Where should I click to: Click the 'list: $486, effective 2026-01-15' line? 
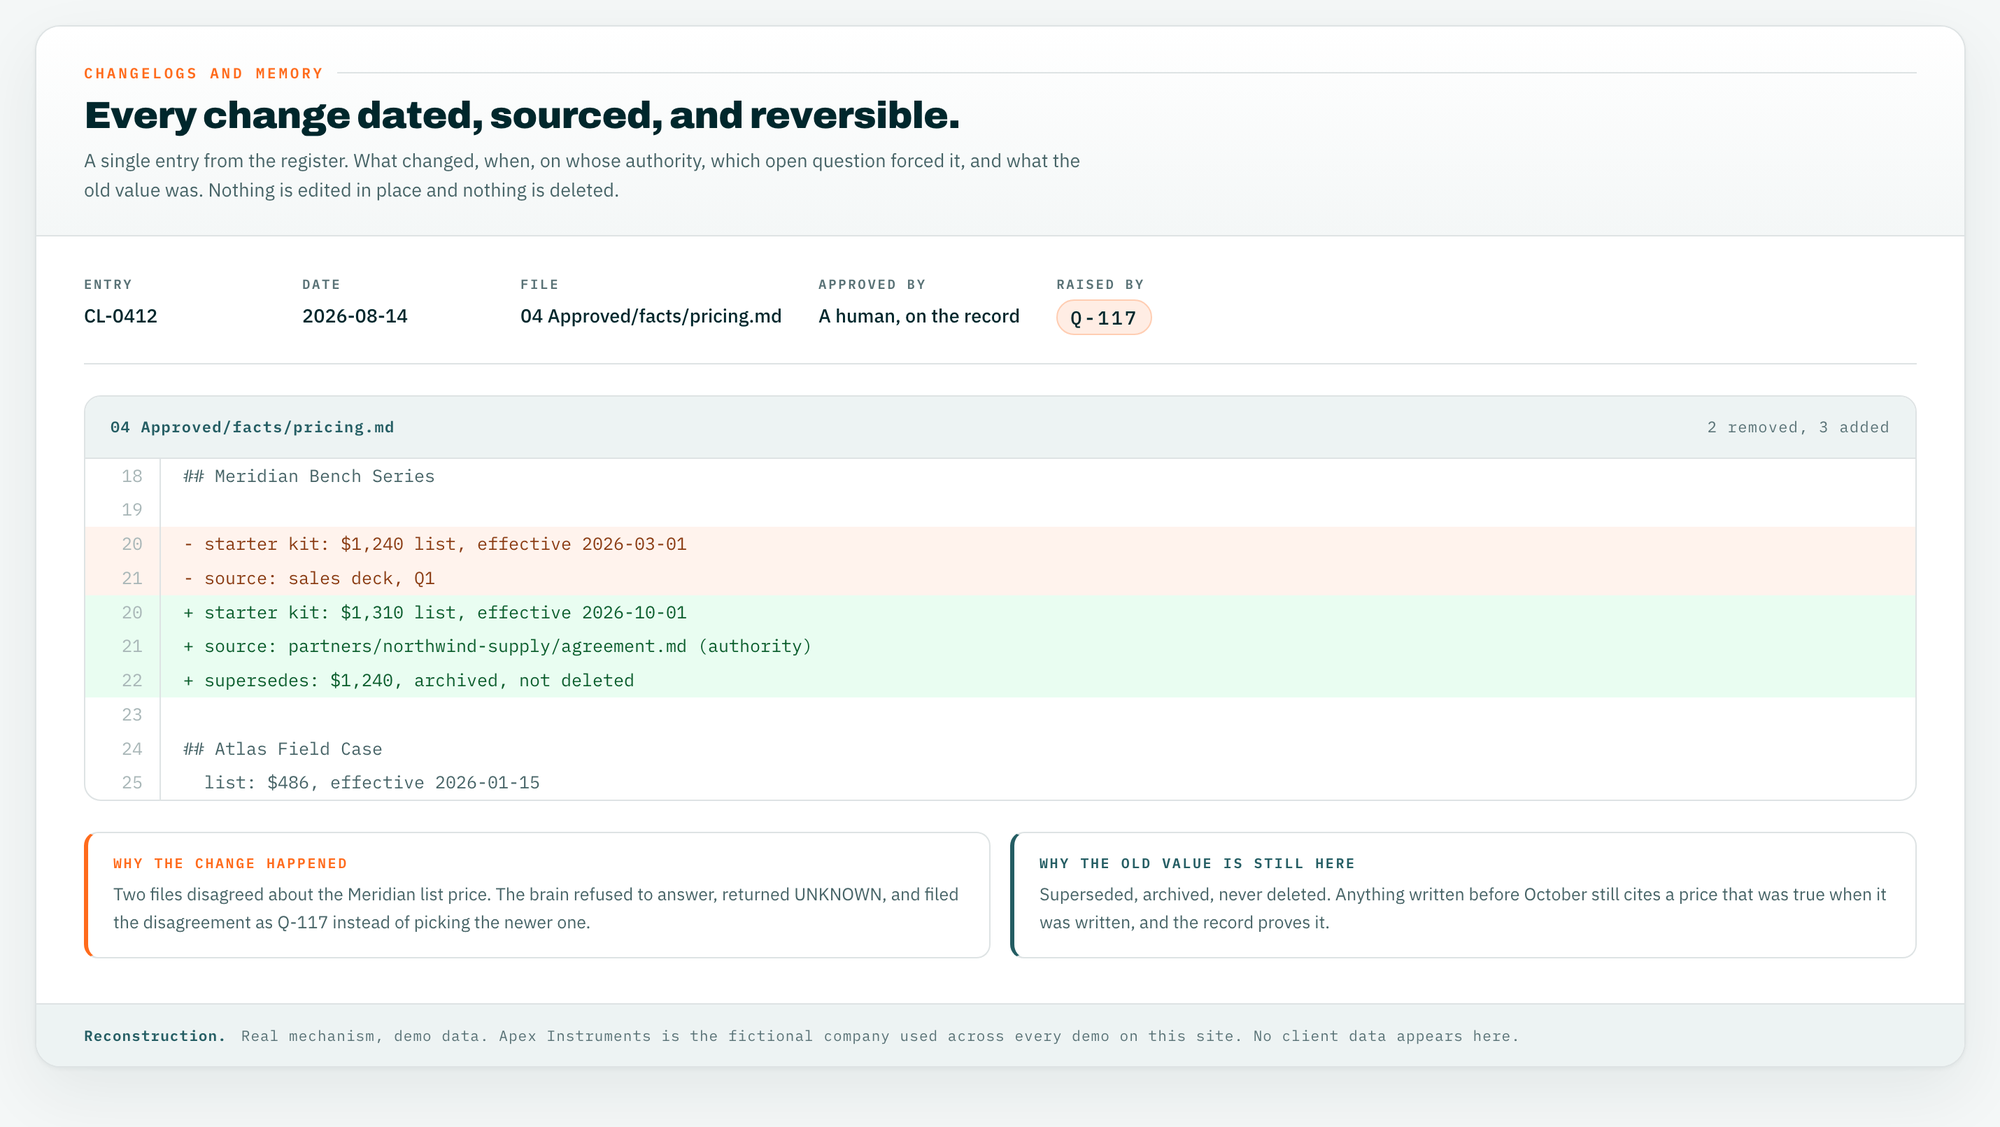[x=372, y=783]
